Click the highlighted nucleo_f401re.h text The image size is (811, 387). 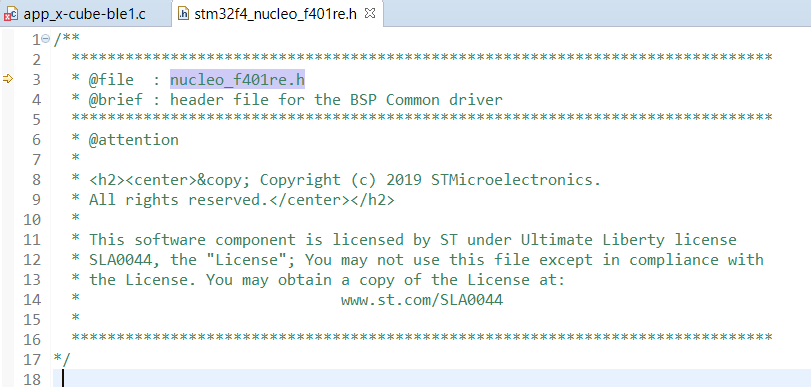point(237,80)
